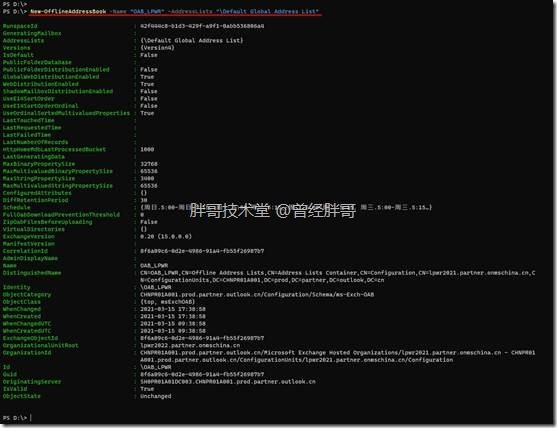The width and height of the screenshot is (557, 428).
Task: Select the ShadowMailboxDistributionEnabled label
Action: click(x=58, y=91)
